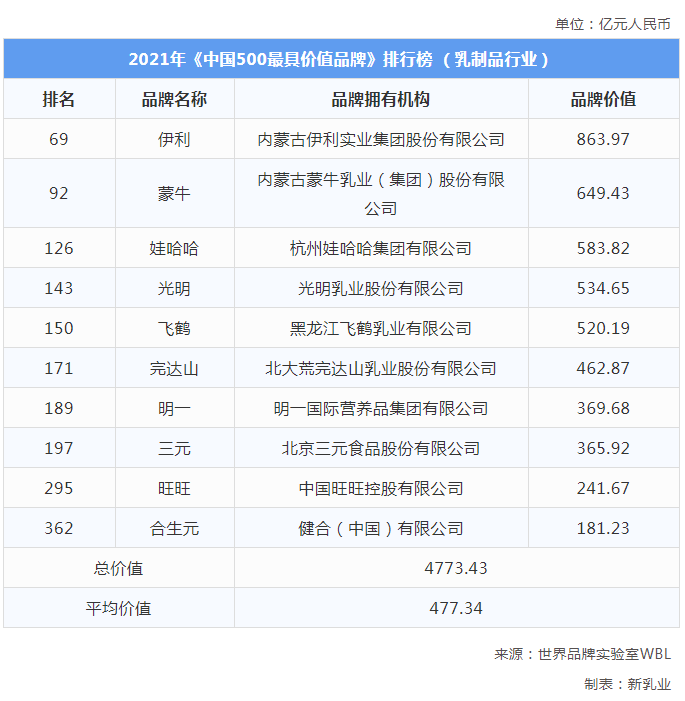
Task: Click the value '649.43'
Action: (x=603, y=193)
